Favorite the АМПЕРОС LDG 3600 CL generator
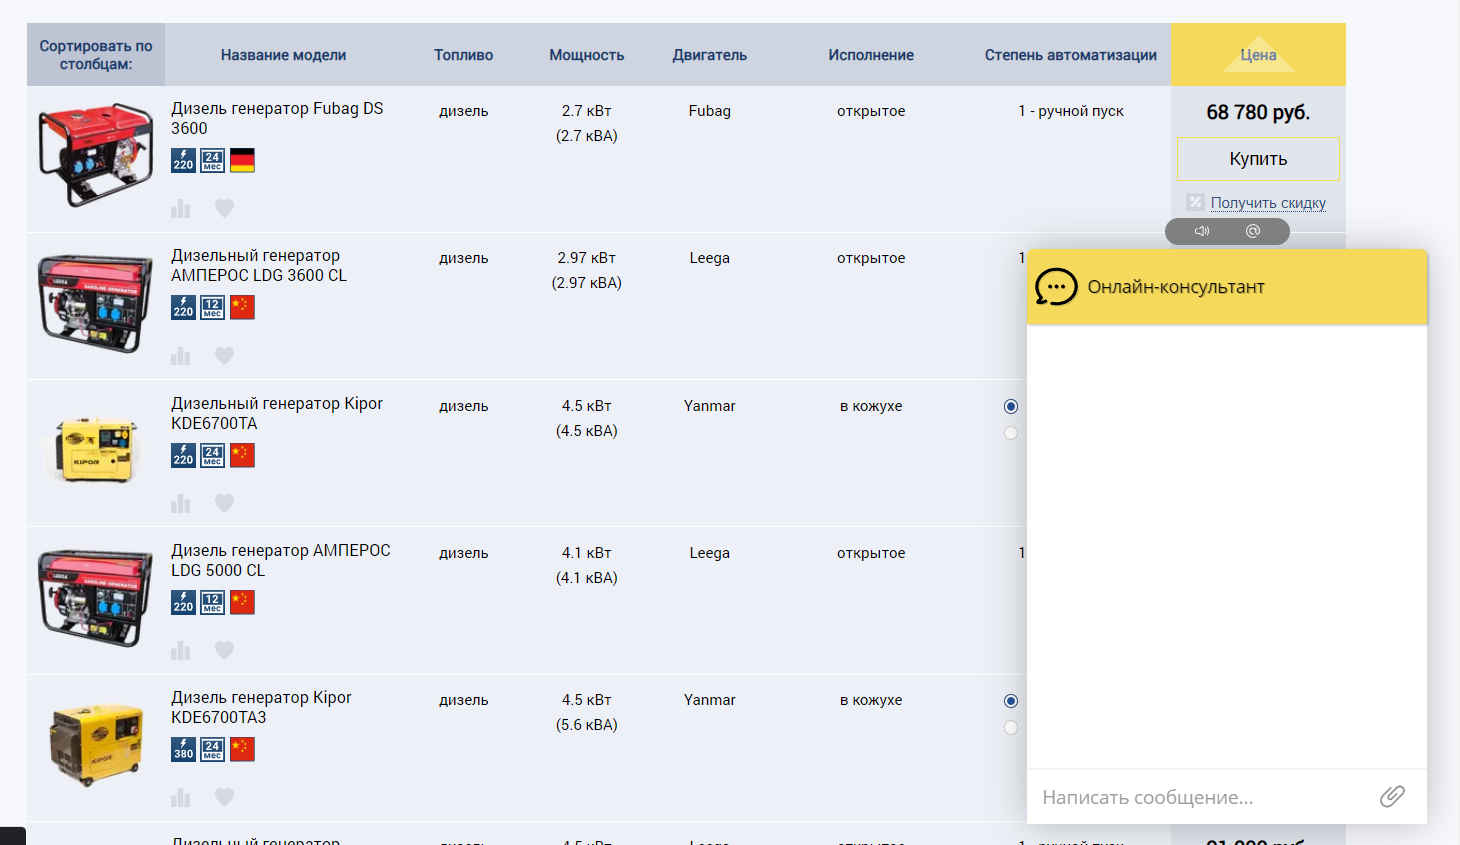1460x845 pixels. 224,356
